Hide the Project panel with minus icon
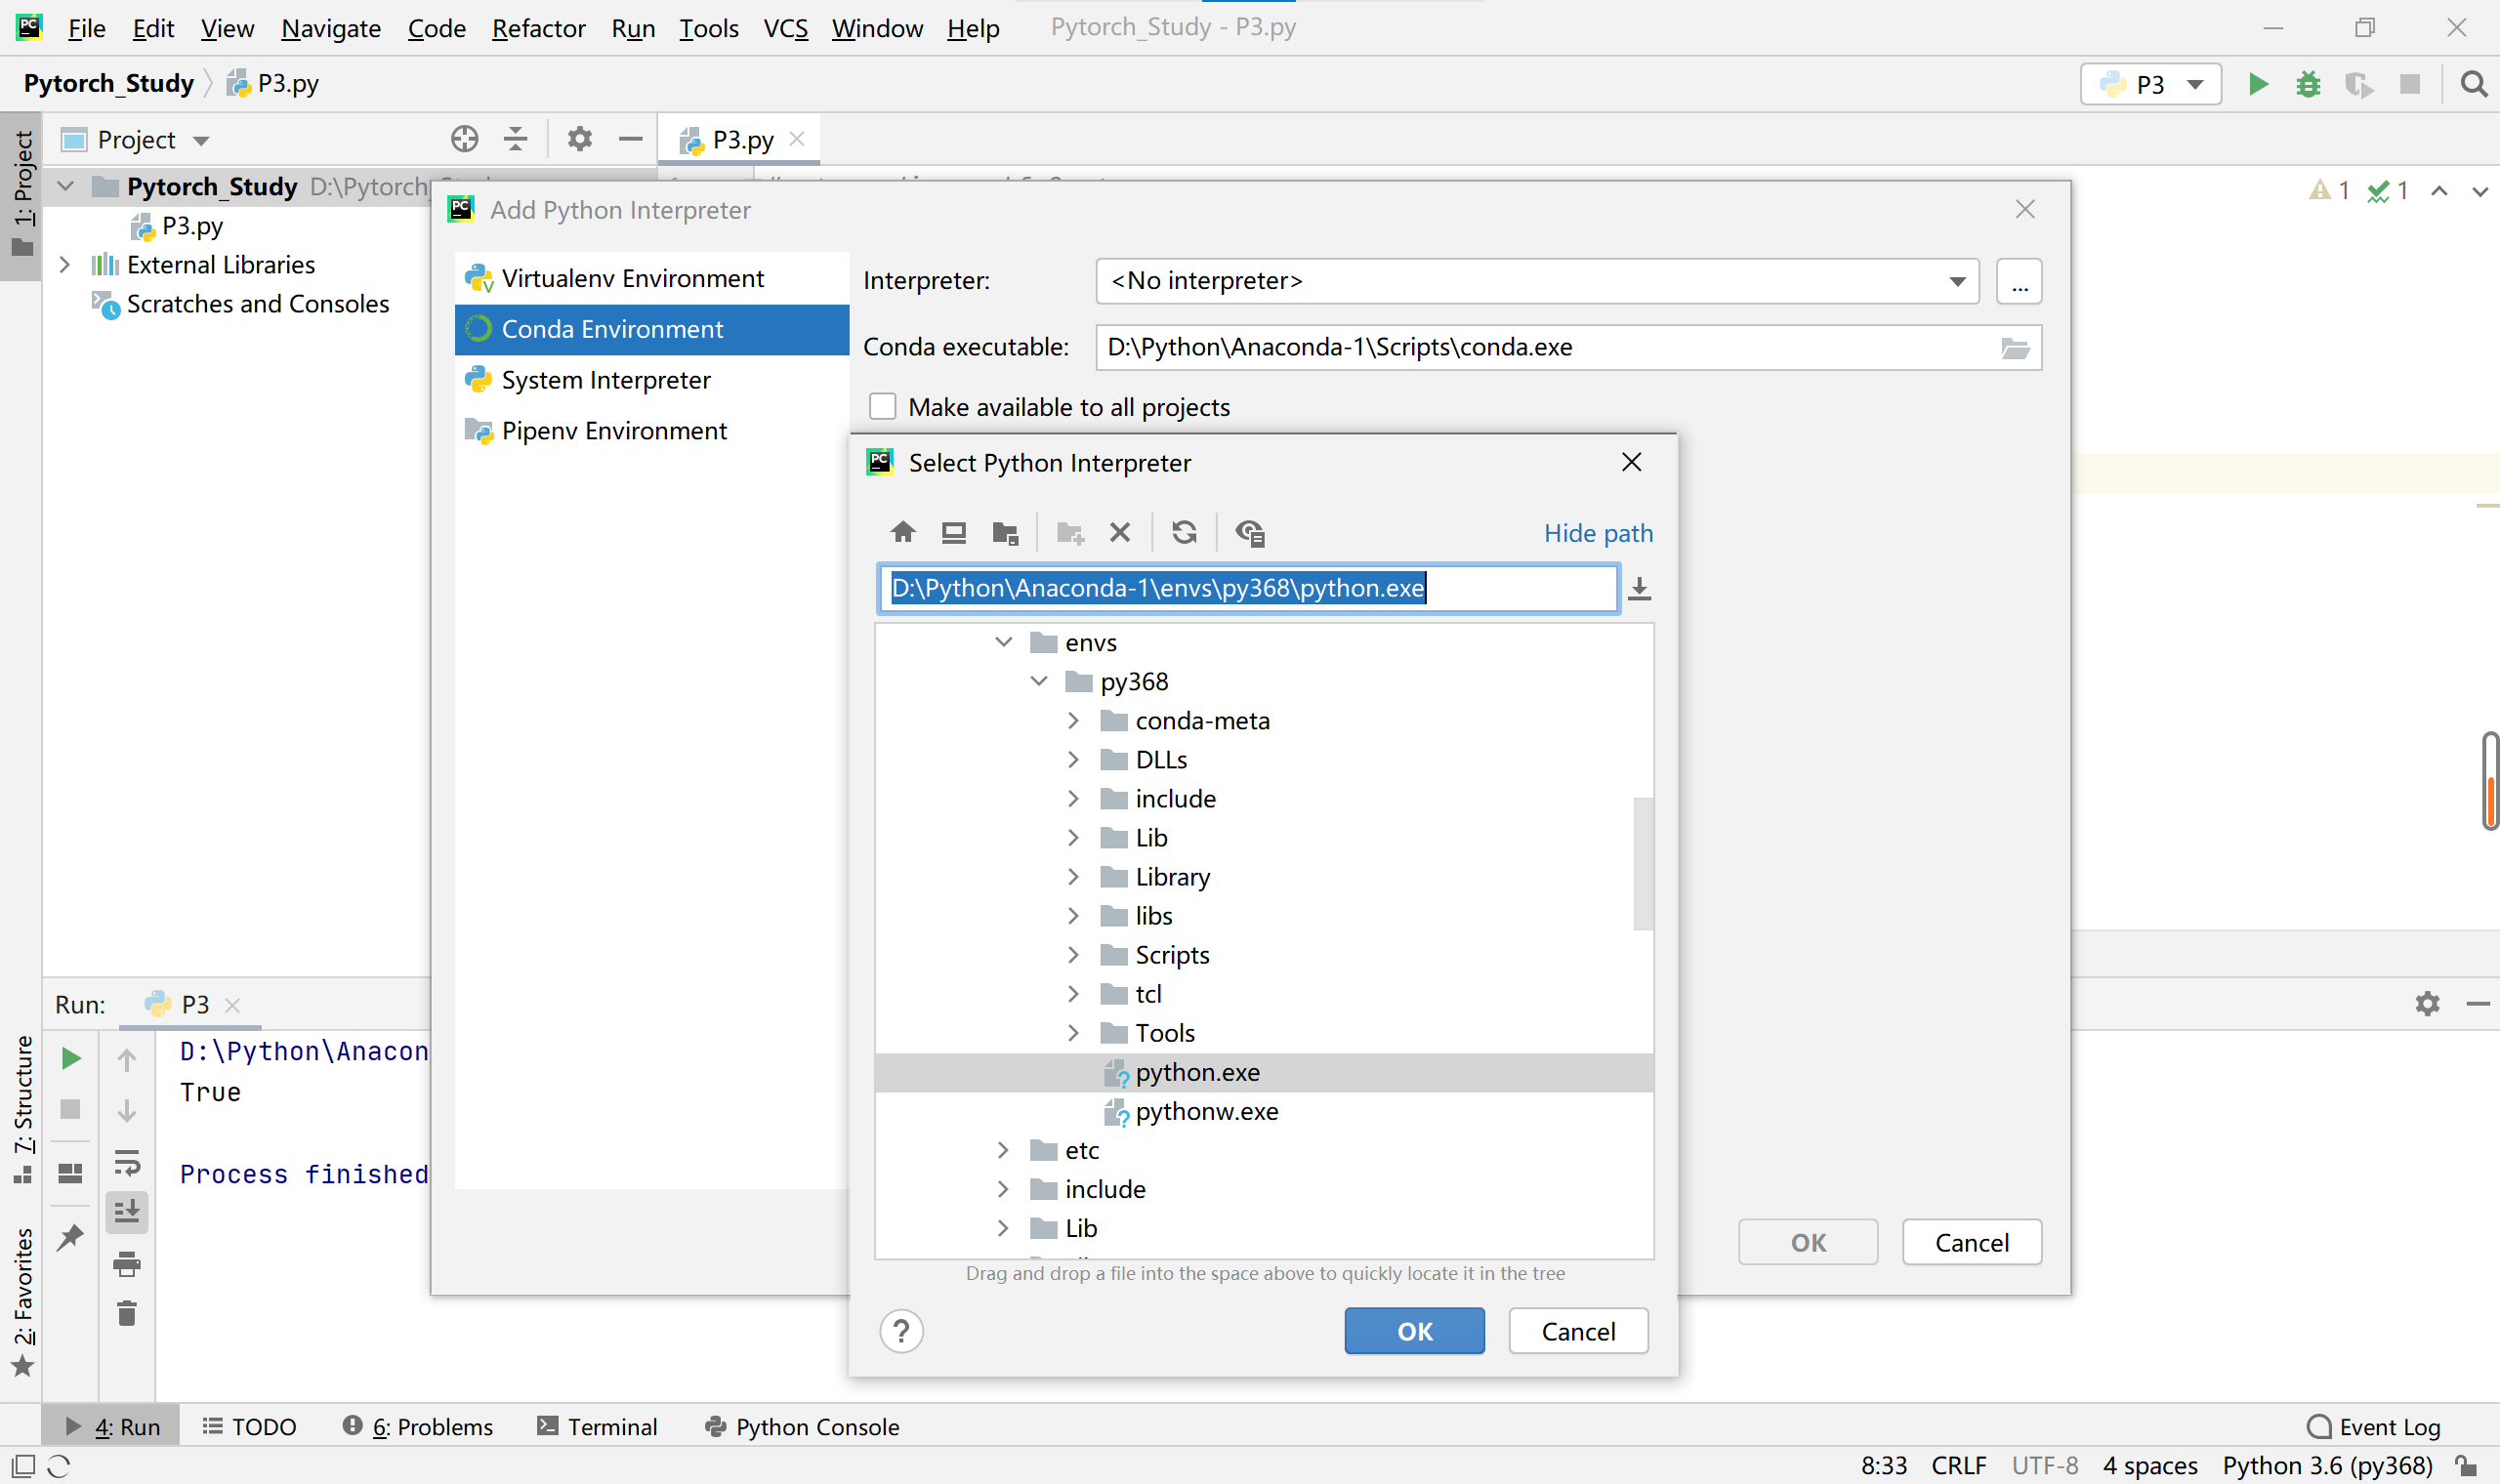Image resolution: width=2500 pixels, height=1484 pixels. pos(631,139)
